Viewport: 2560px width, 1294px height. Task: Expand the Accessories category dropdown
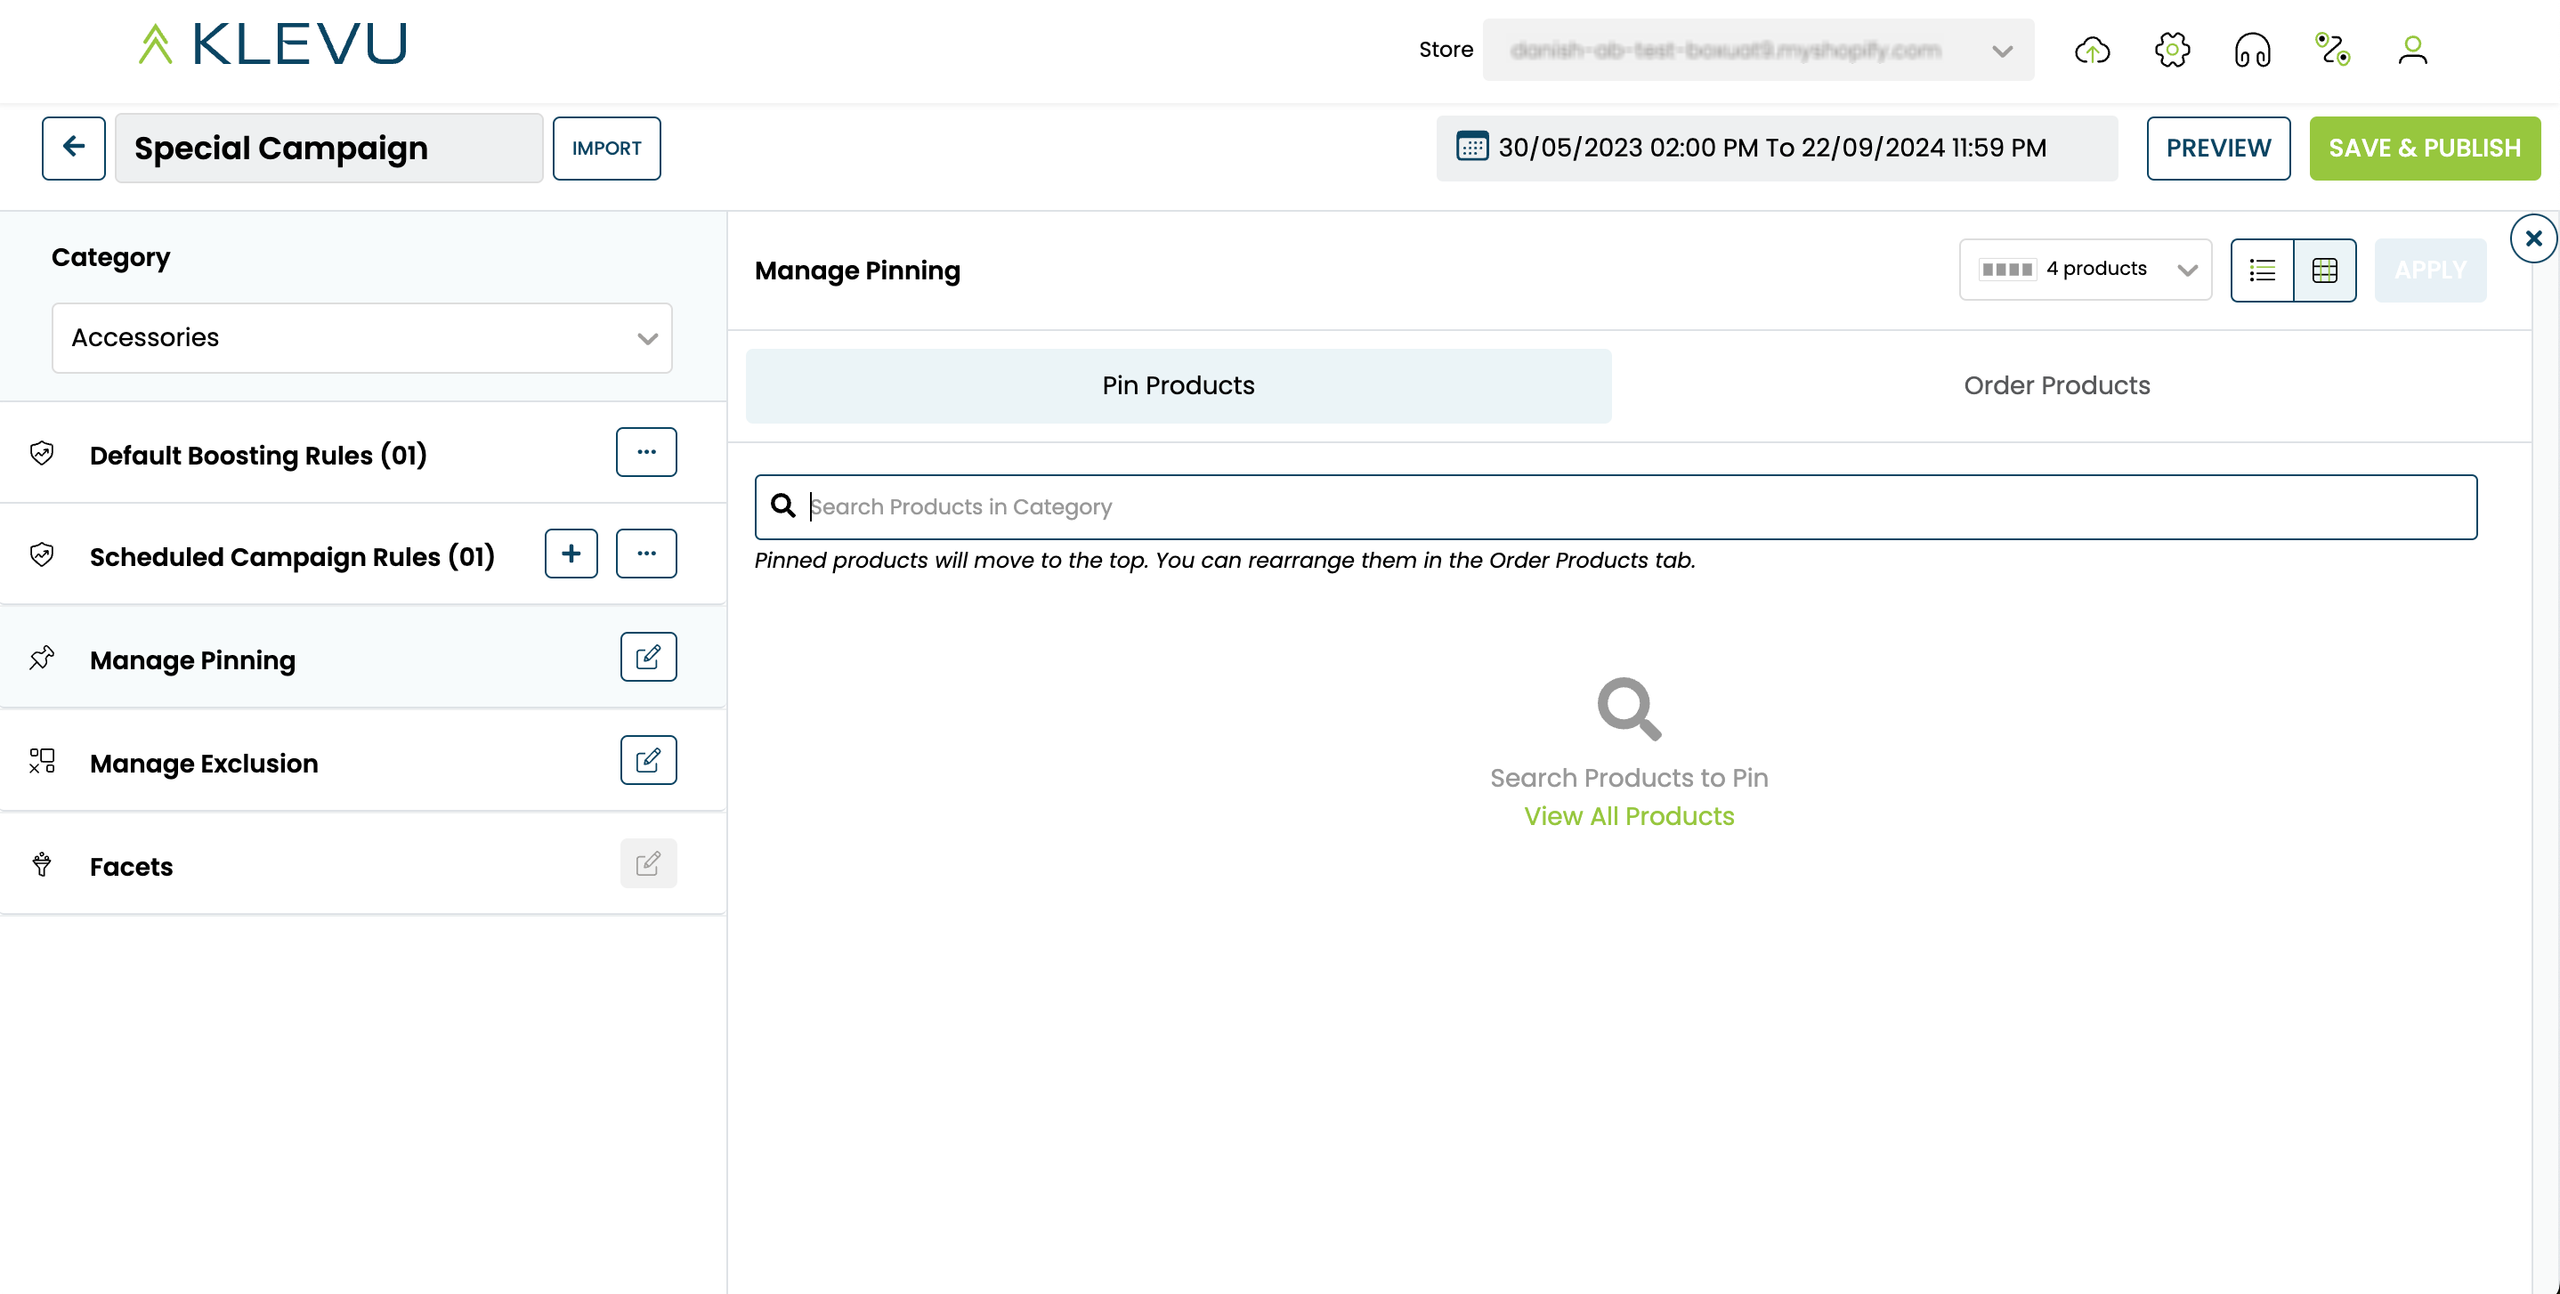(x=362, y=338)
